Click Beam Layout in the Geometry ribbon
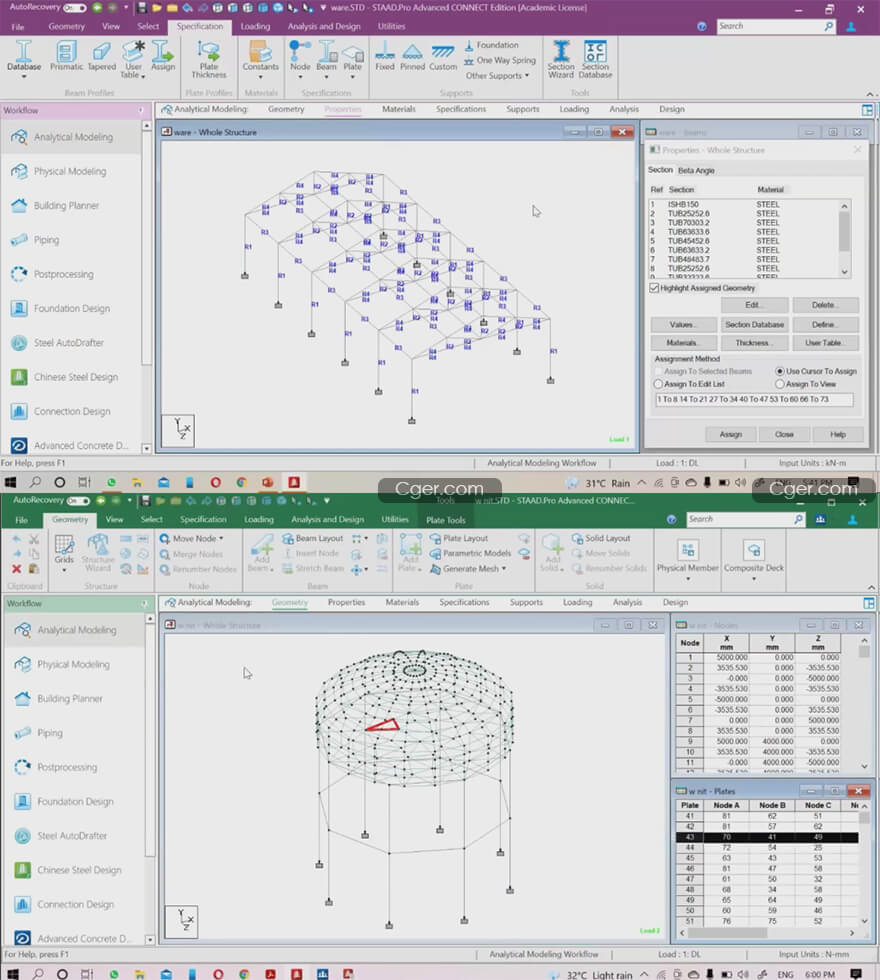The height and width of the screenshot is (980, 880). pyautogui.click(x=312, y=538)
